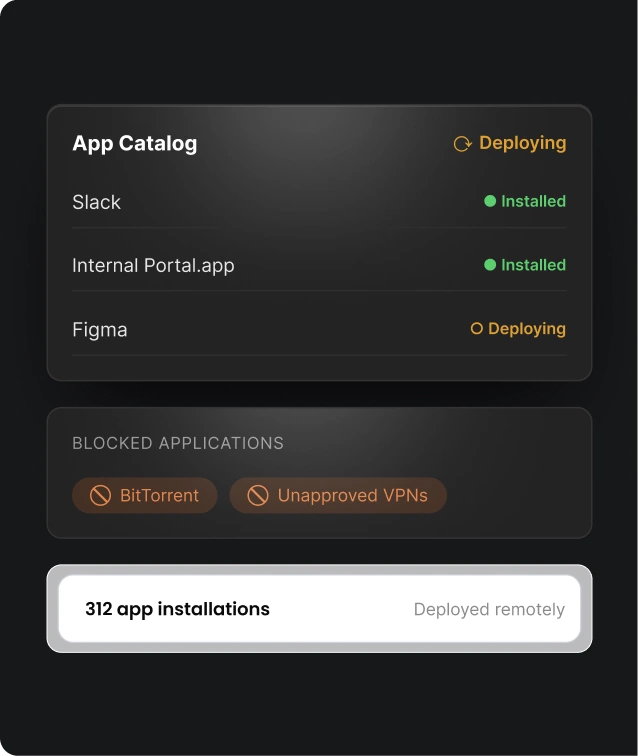Click Internal Portal.app green status dot
This screenshot has height=756, width=638.
(490, 265)
